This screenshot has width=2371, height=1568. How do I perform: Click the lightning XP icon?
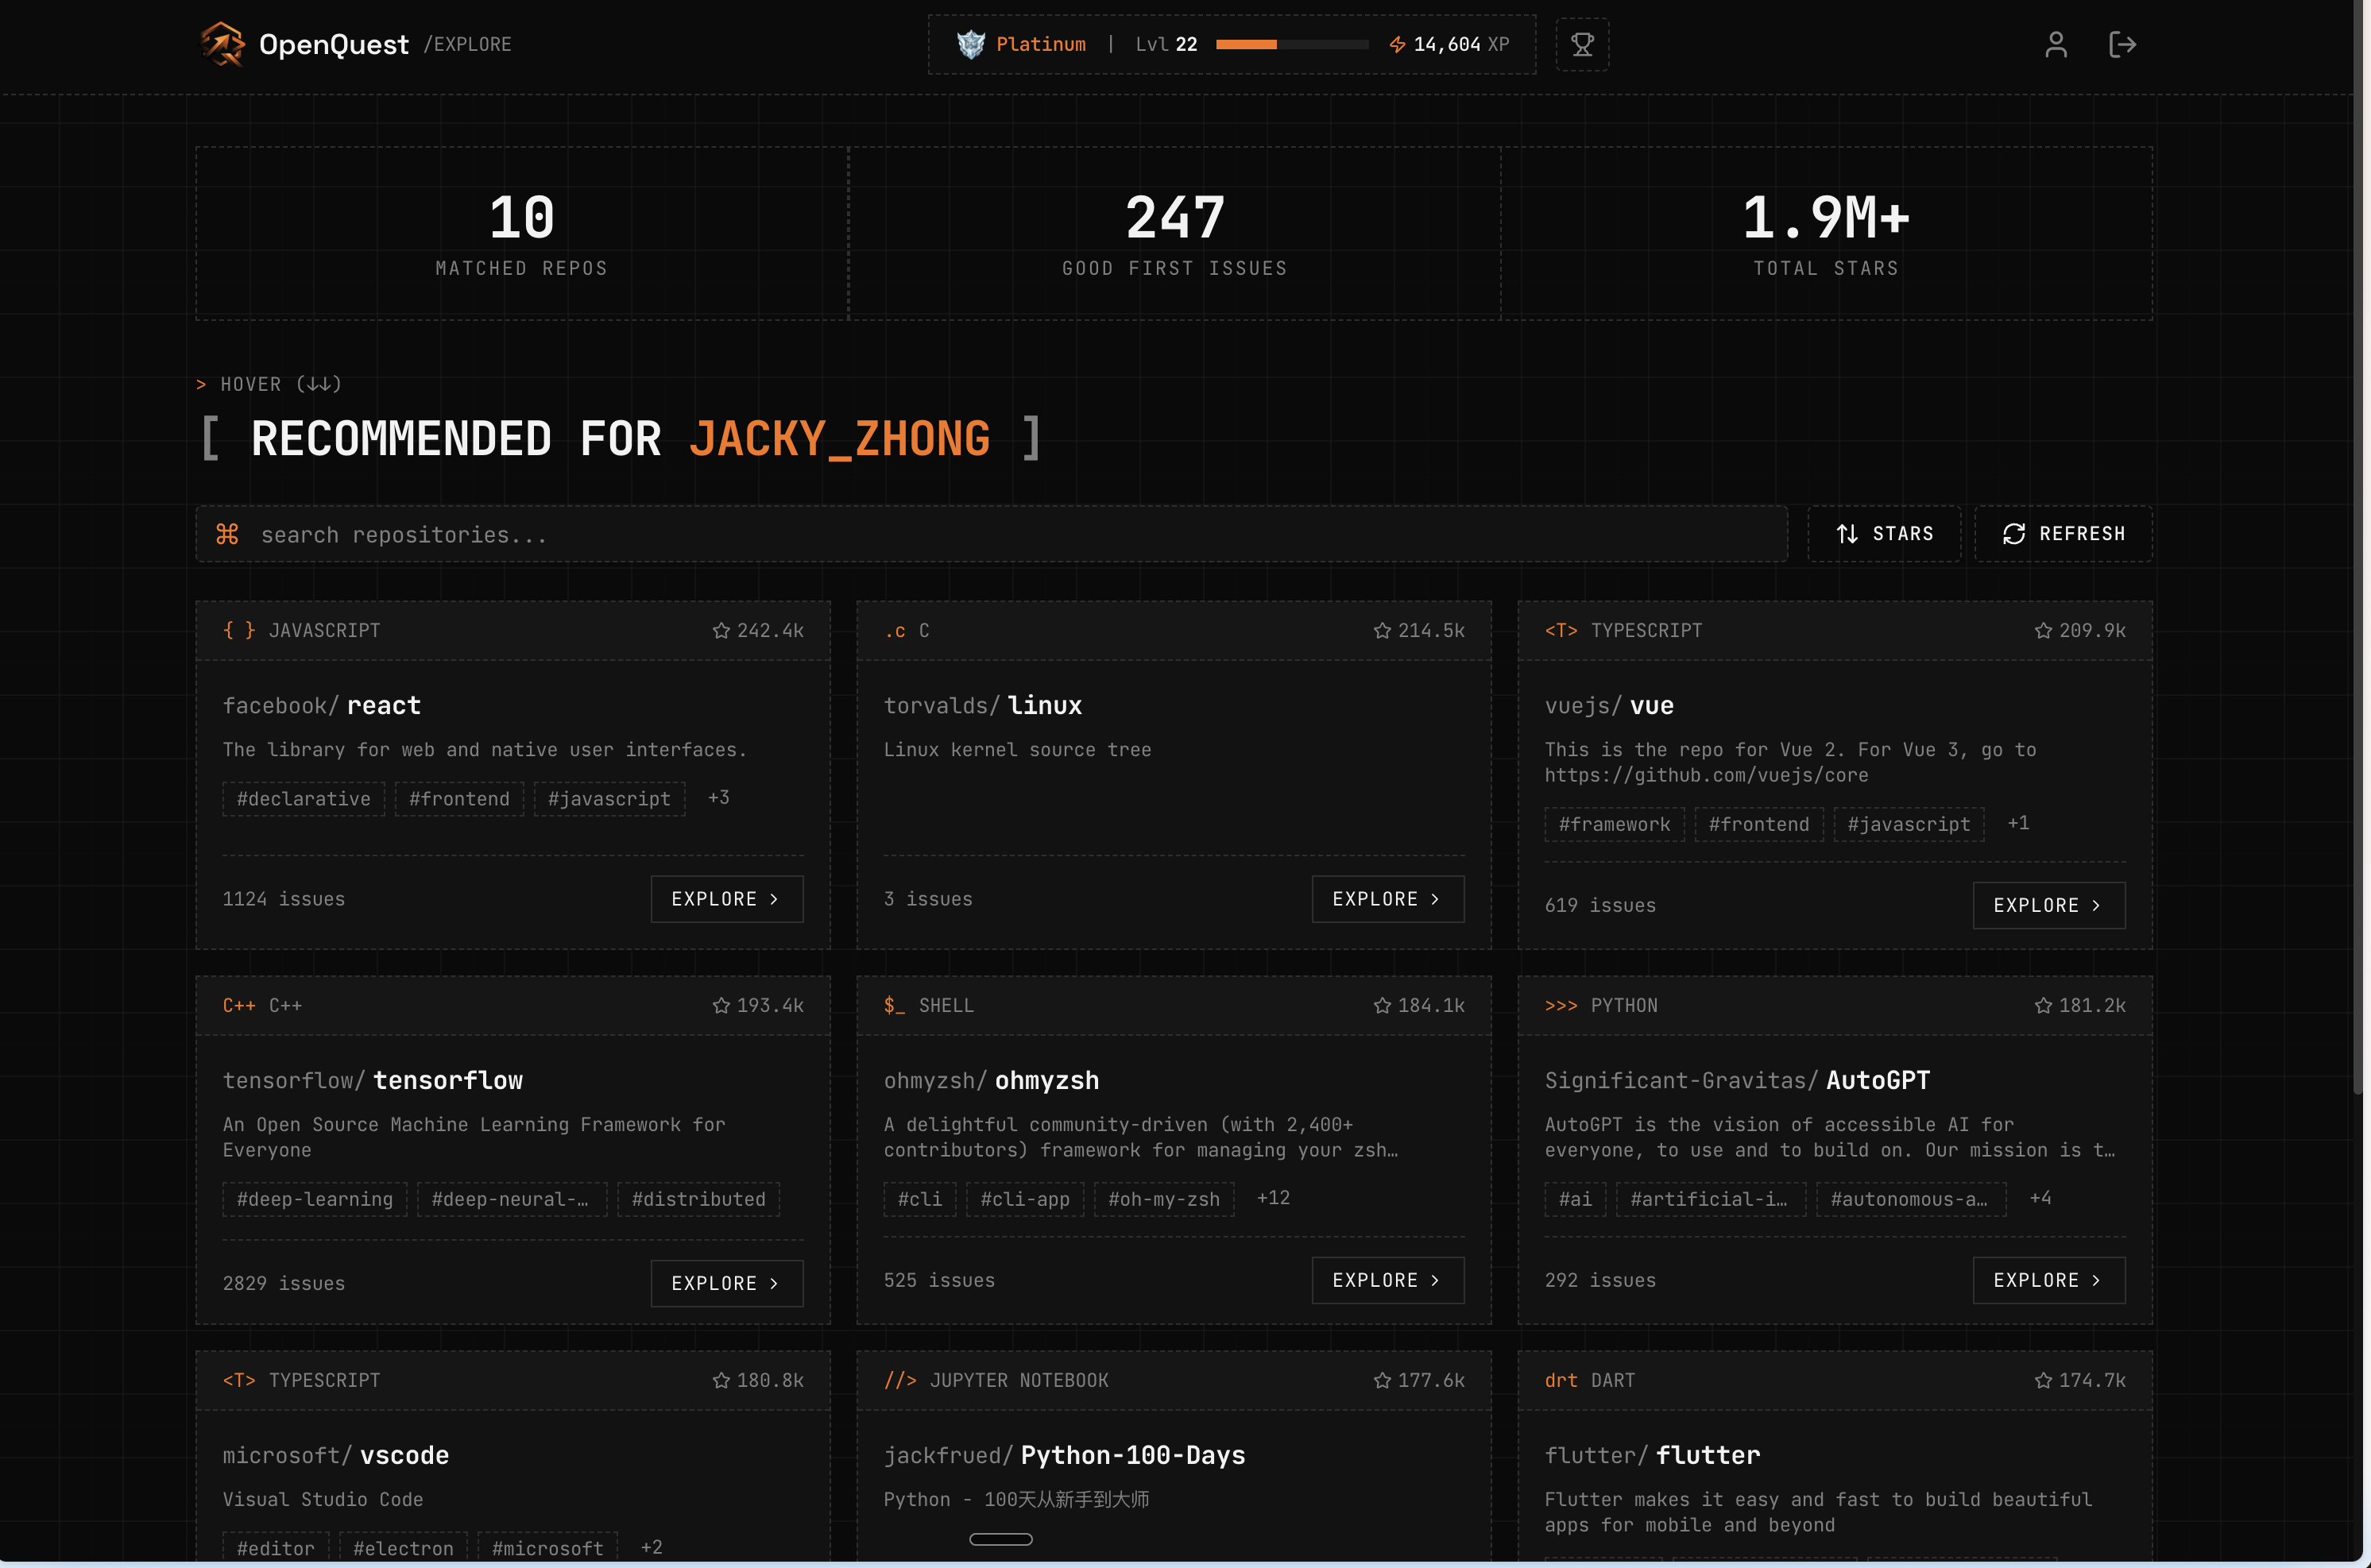(x=1397, y=44)
